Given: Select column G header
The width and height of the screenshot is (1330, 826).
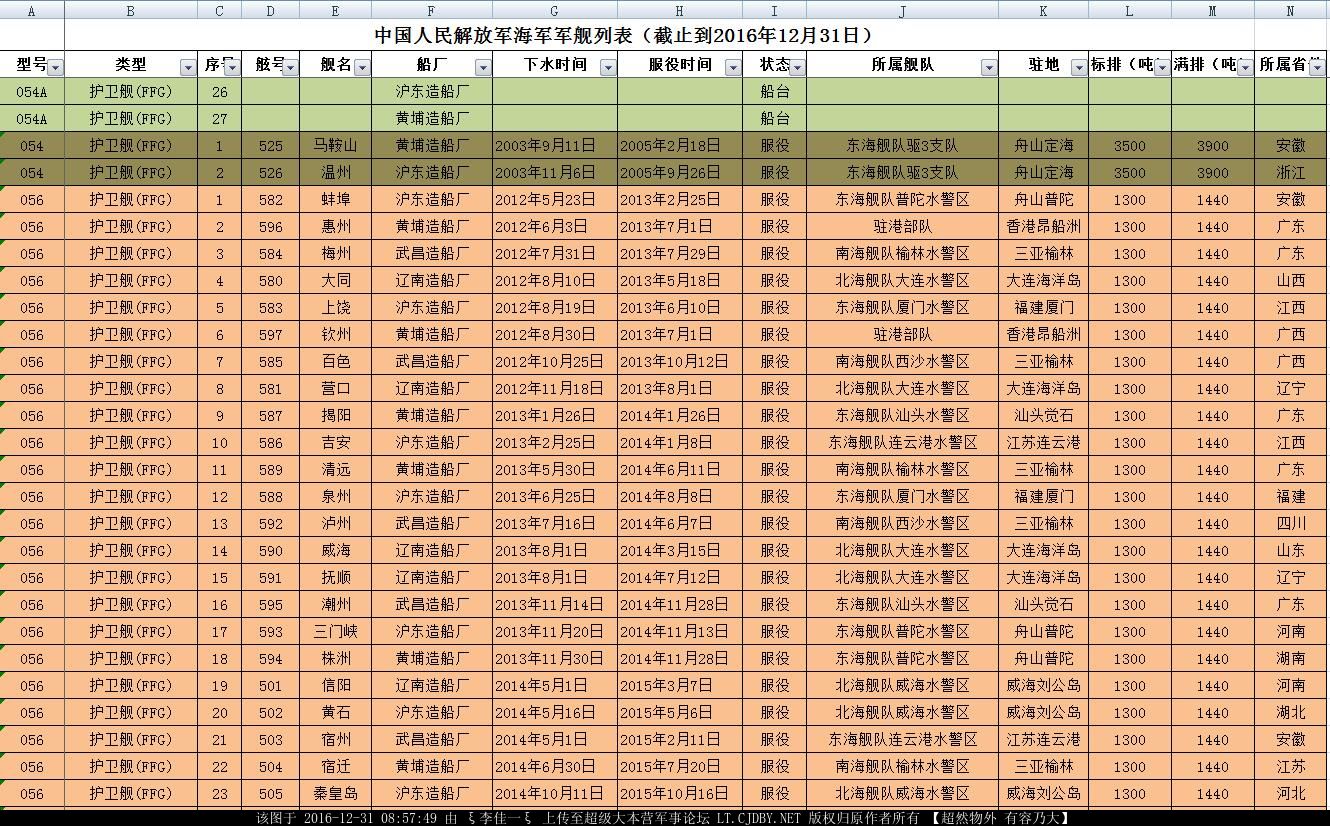Looking at the screenshot, I should pyautogui.click(x=555, y=10).
